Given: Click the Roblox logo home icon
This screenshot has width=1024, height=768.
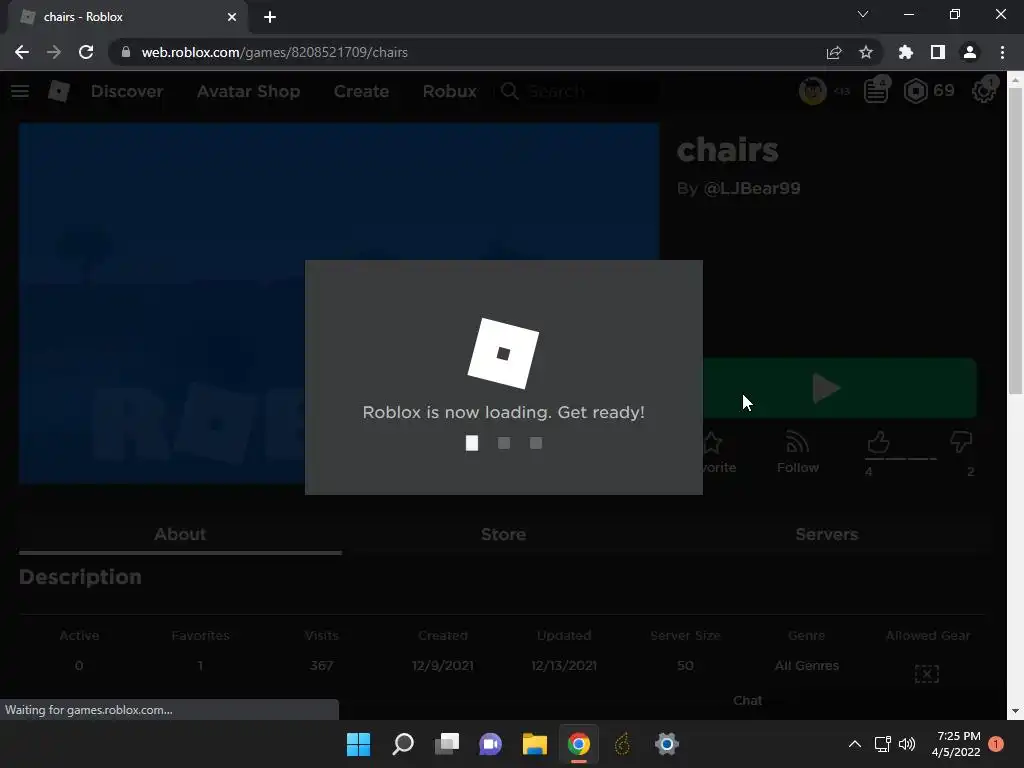Looking at the screenshot, I should 59,91.
